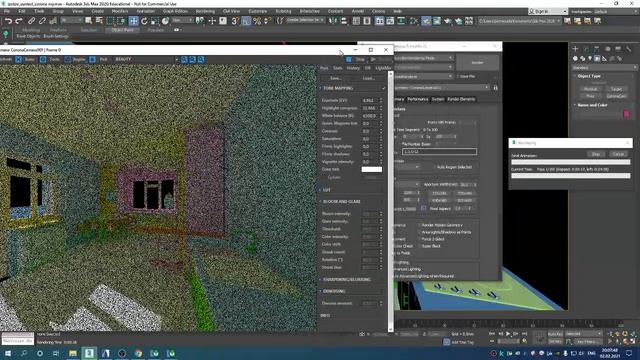The image size is (640, 360).
Task: Toggle the Angle Snap icon
Action: [246, 21]
